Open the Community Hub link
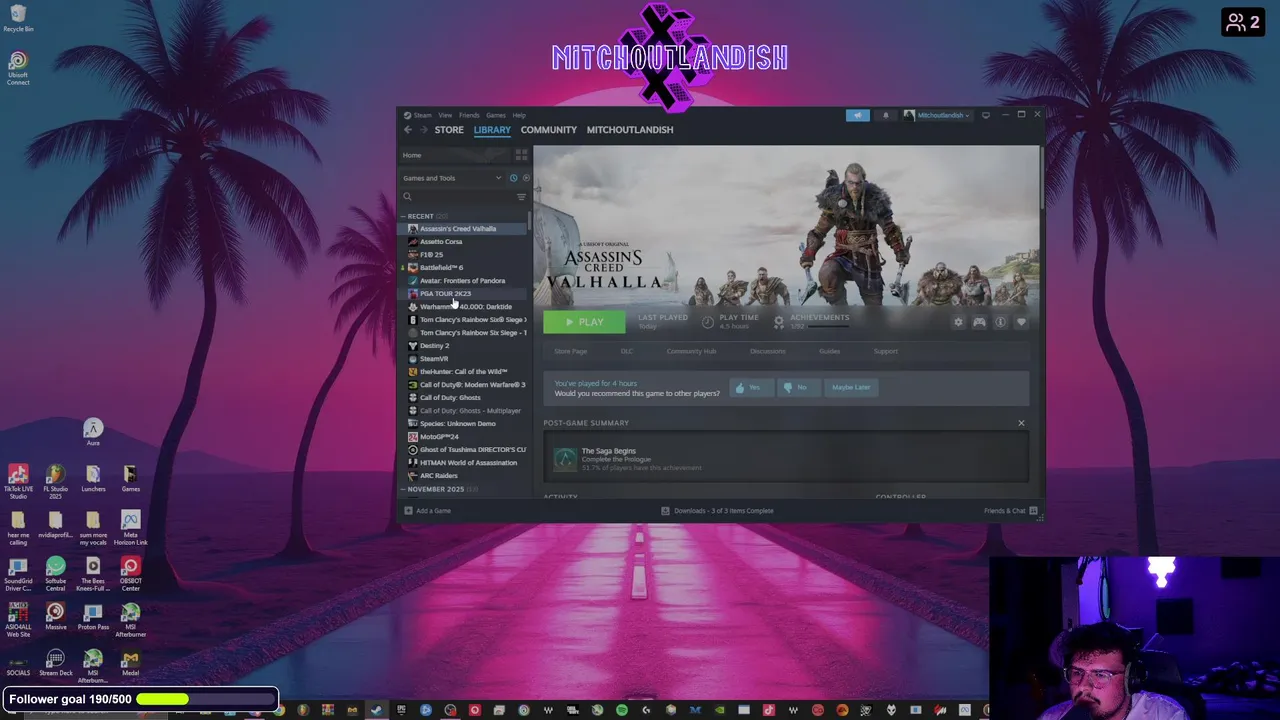 691,351
